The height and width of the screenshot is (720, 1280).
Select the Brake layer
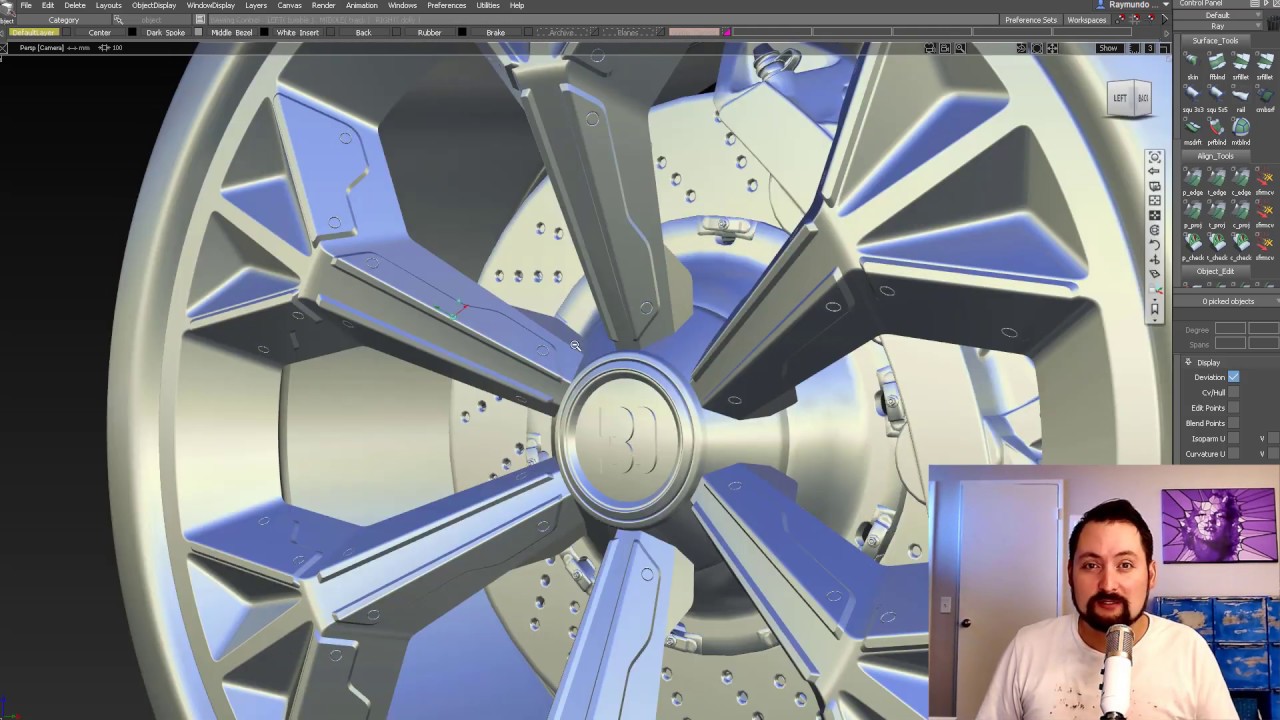point(495,33)
